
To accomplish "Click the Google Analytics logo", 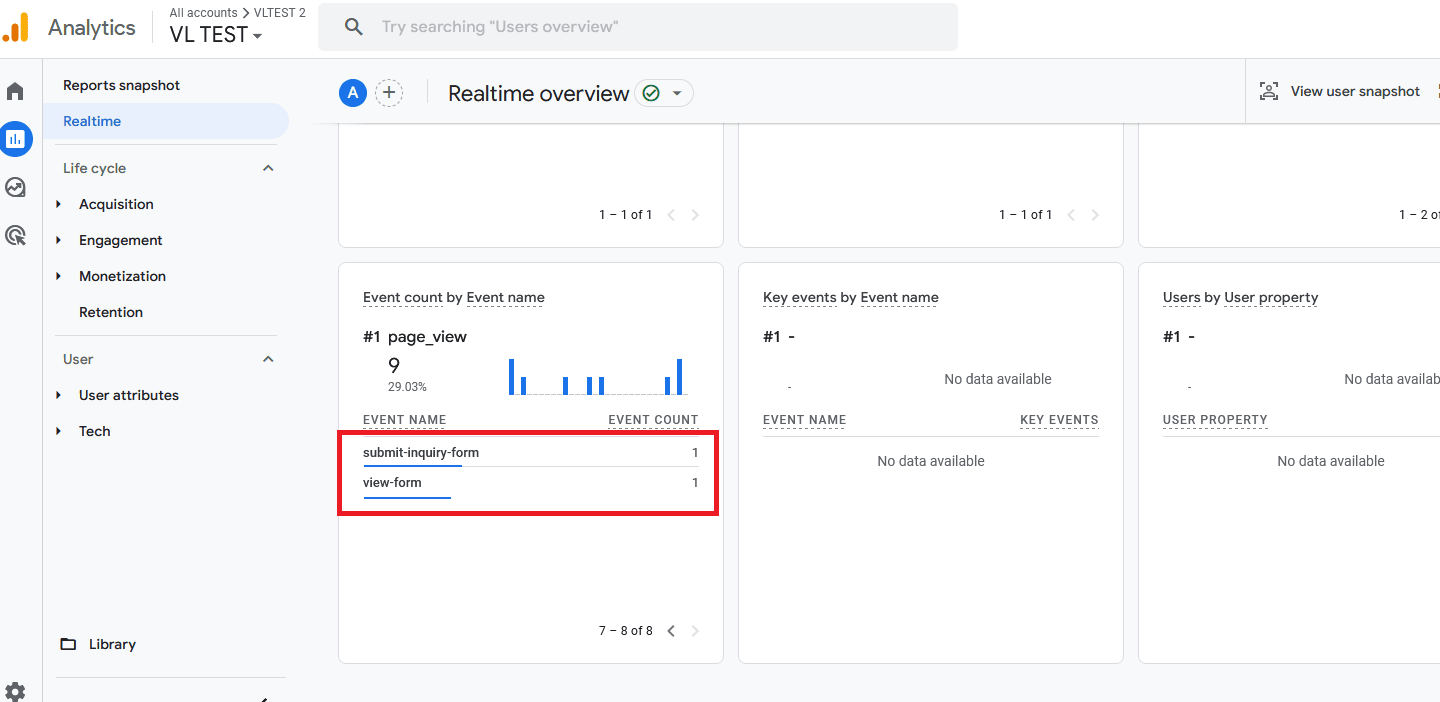I will (16, 28).
